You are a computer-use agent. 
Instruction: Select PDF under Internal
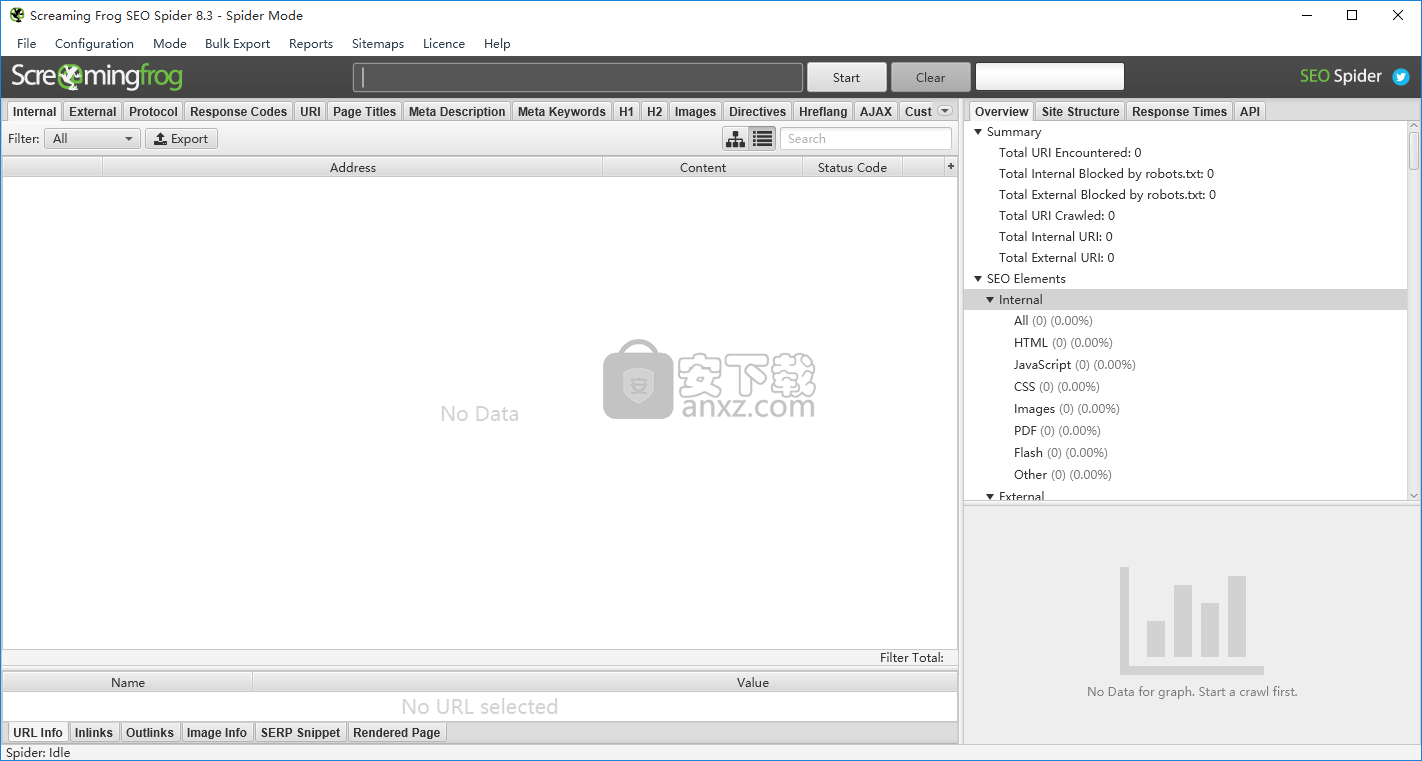coord(1057,431)
